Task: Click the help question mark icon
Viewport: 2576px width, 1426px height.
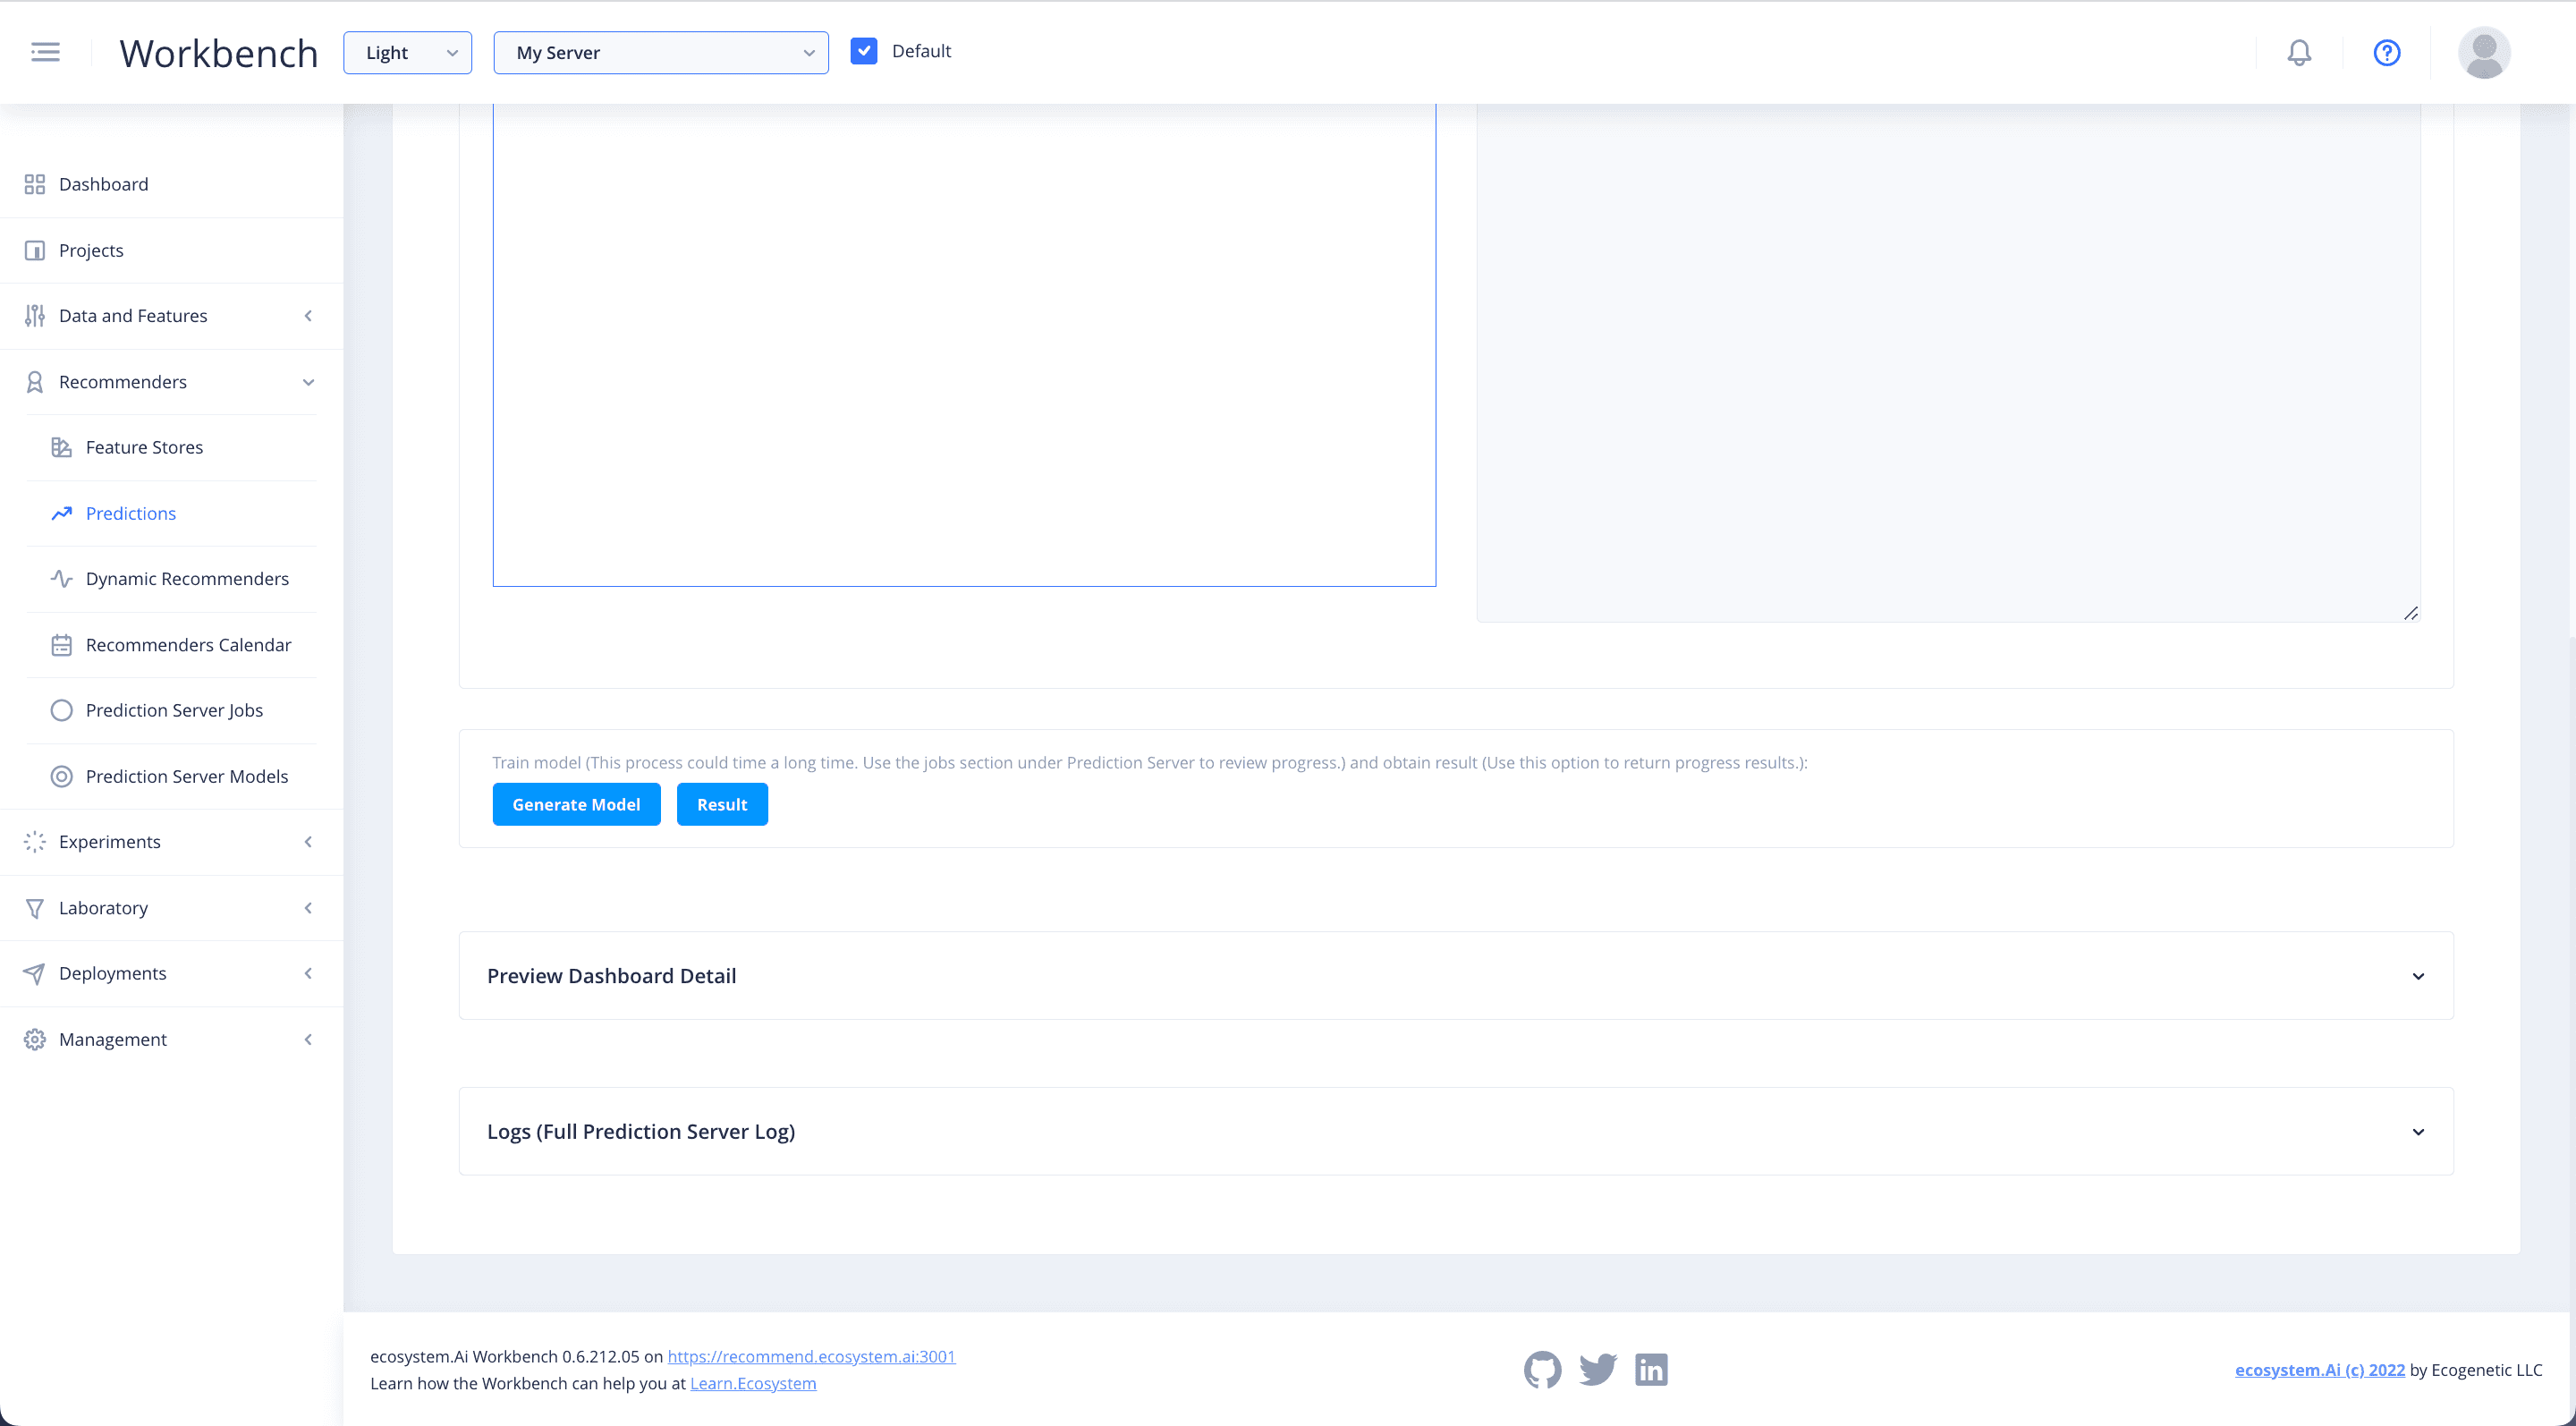Action: (2386, 53)
